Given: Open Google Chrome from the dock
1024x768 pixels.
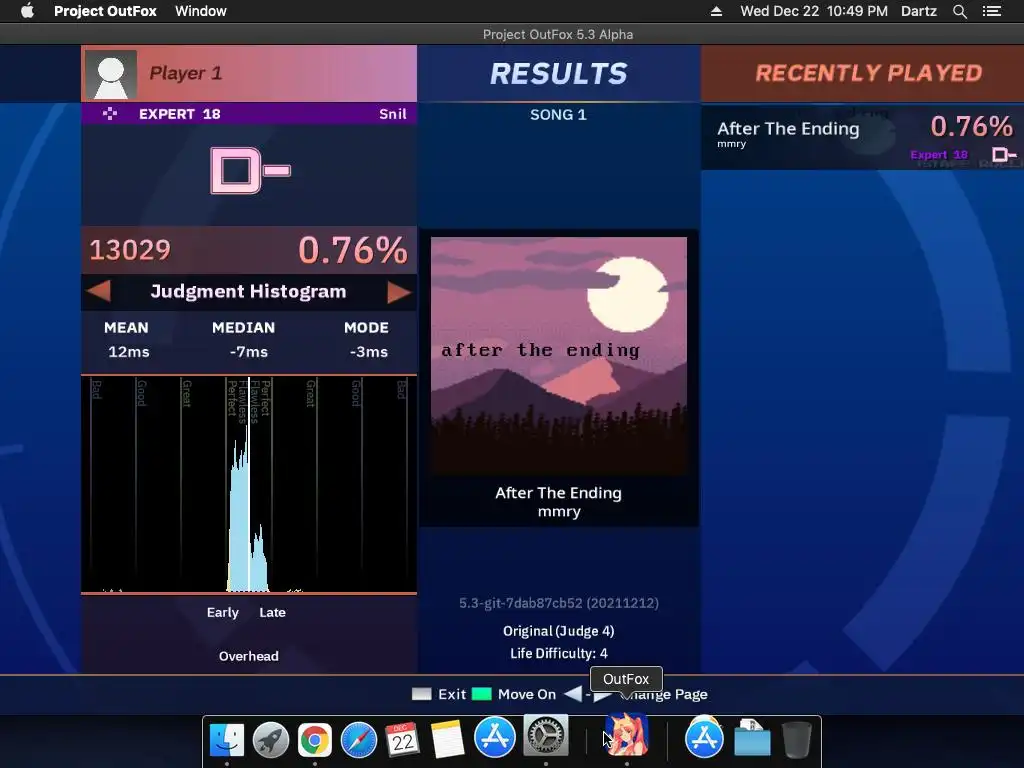Looking at the screenshot, I should coord(315,740).
